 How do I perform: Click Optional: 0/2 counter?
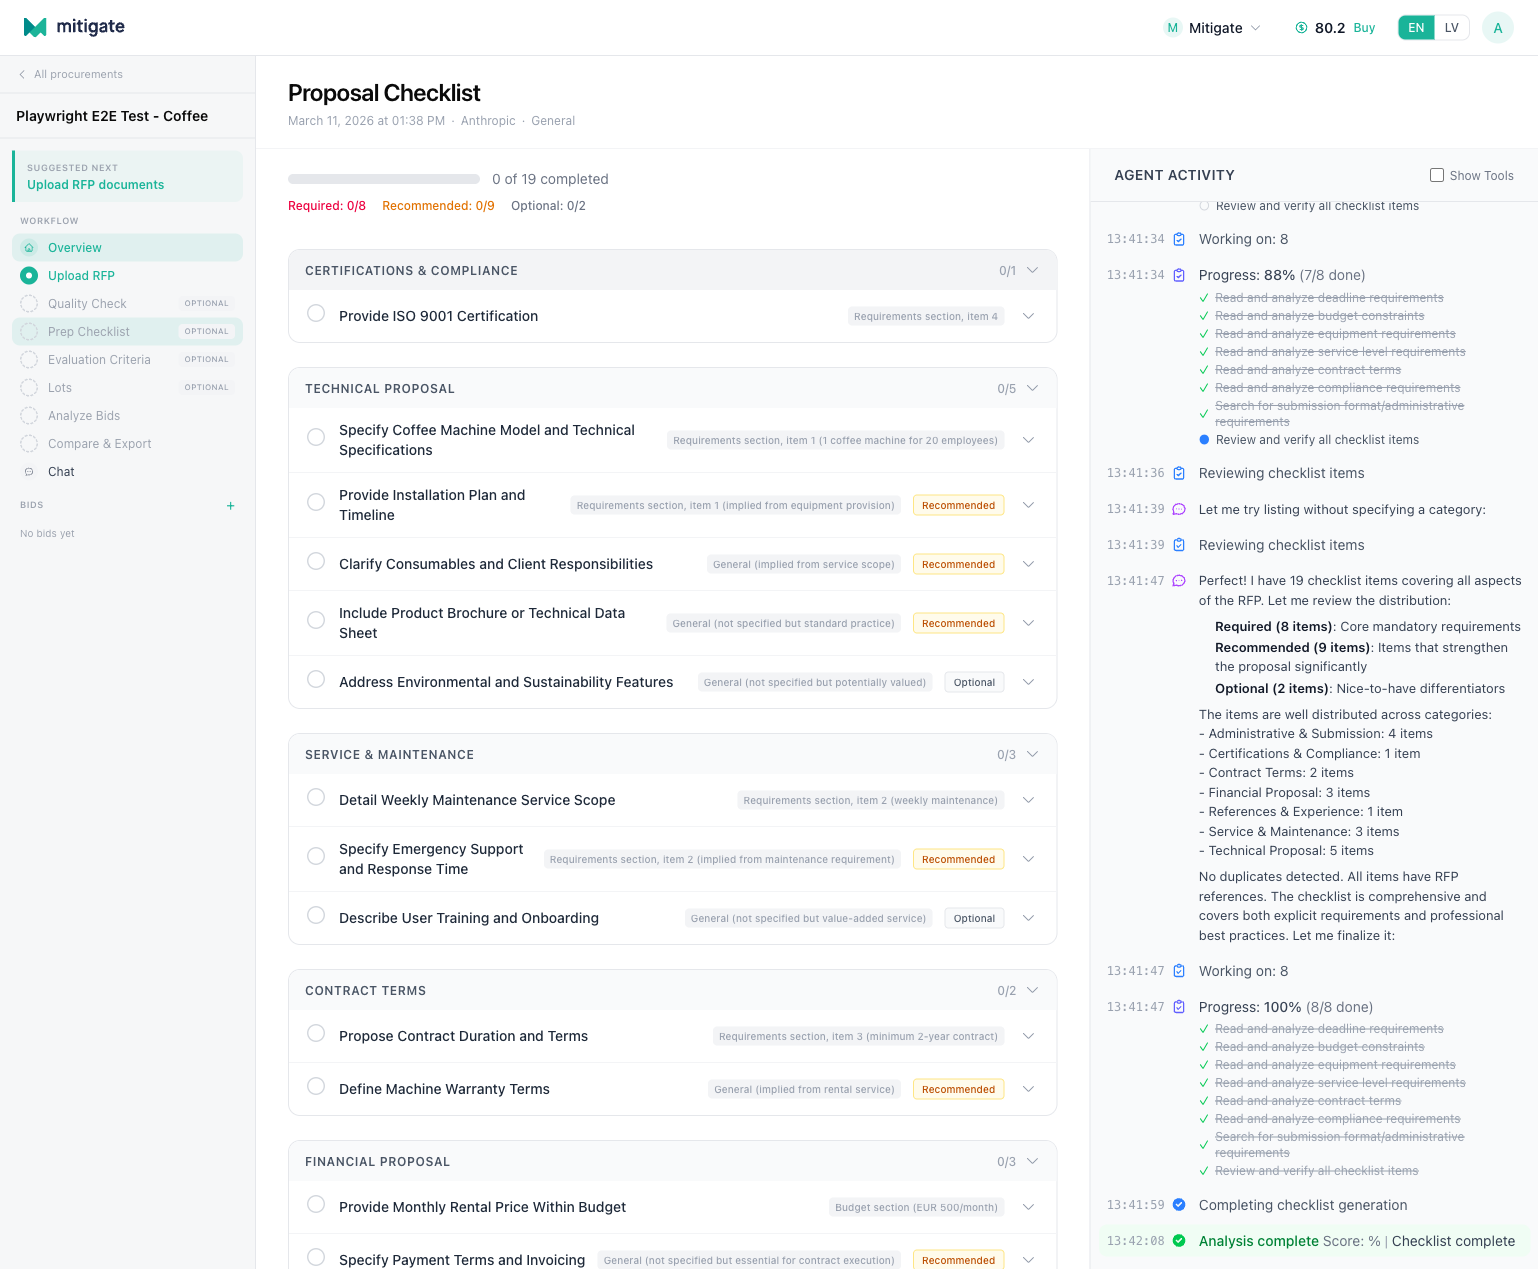point(548,206)
